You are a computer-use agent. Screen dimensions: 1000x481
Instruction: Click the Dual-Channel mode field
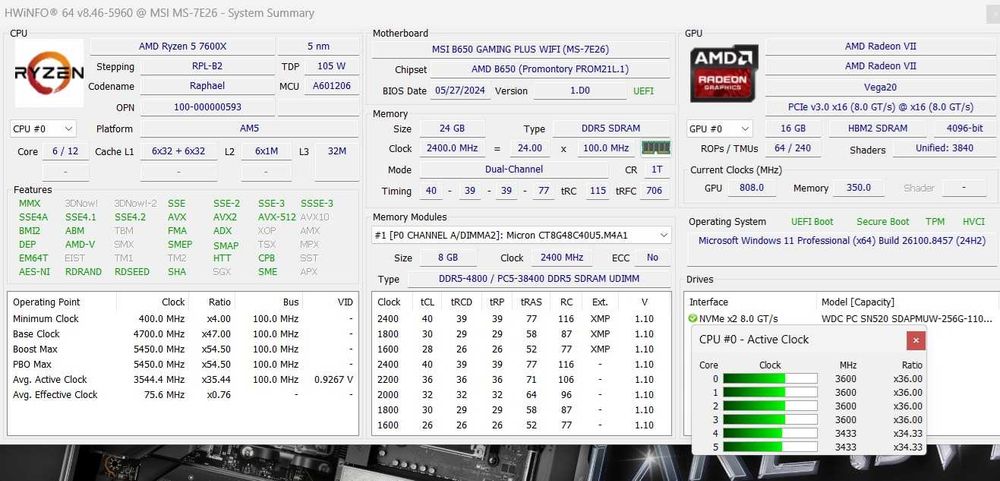(x=514, y=170)
